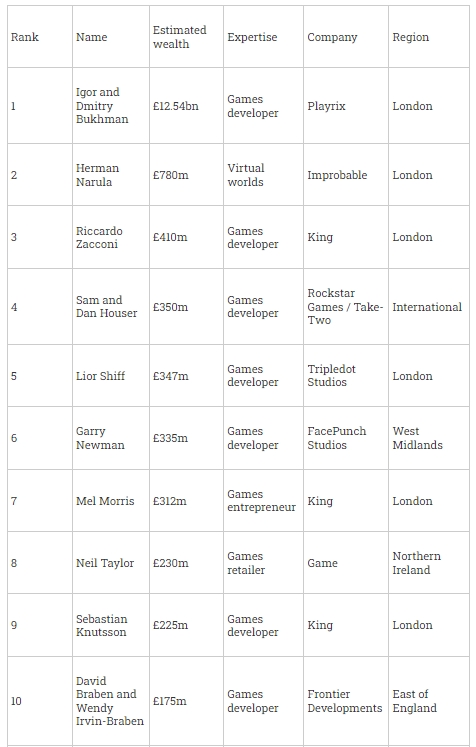Click the Improbable company cell
476x747 pixels.
click(x=346, y=174)
